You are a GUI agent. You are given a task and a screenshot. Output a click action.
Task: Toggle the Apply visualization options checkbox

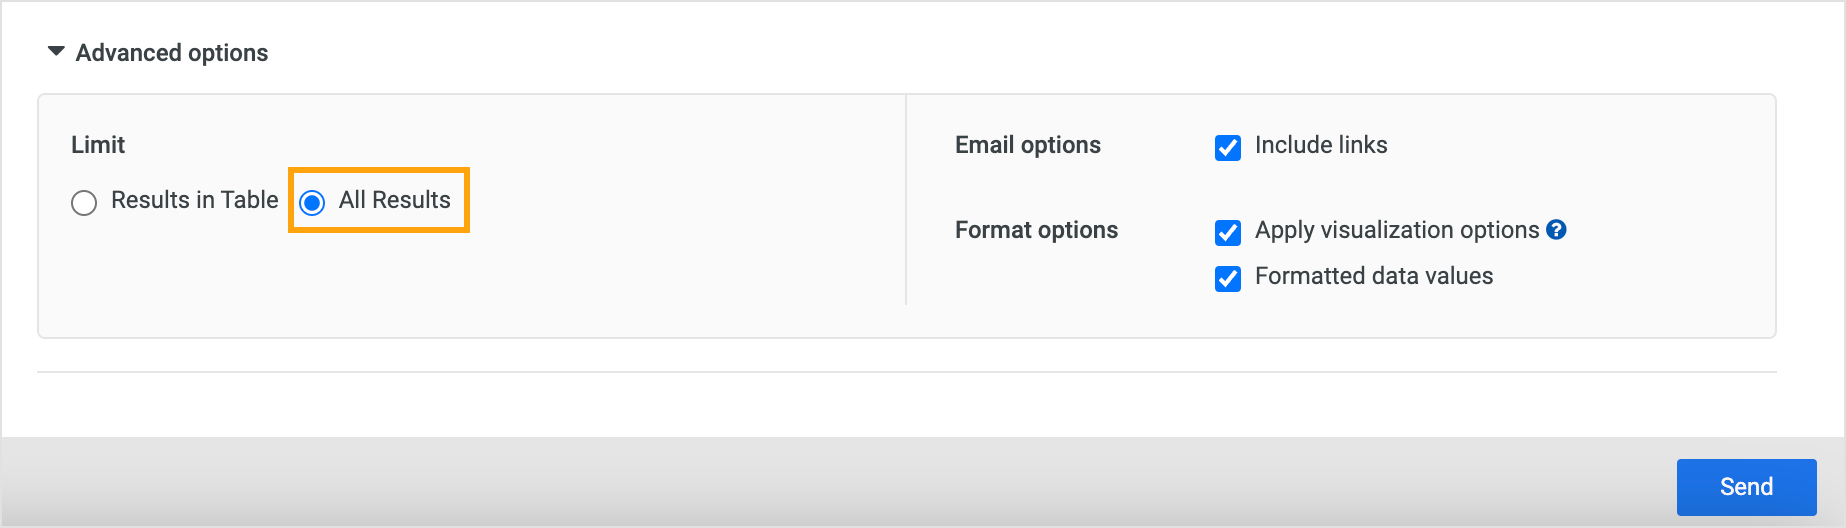point(1228,233)
